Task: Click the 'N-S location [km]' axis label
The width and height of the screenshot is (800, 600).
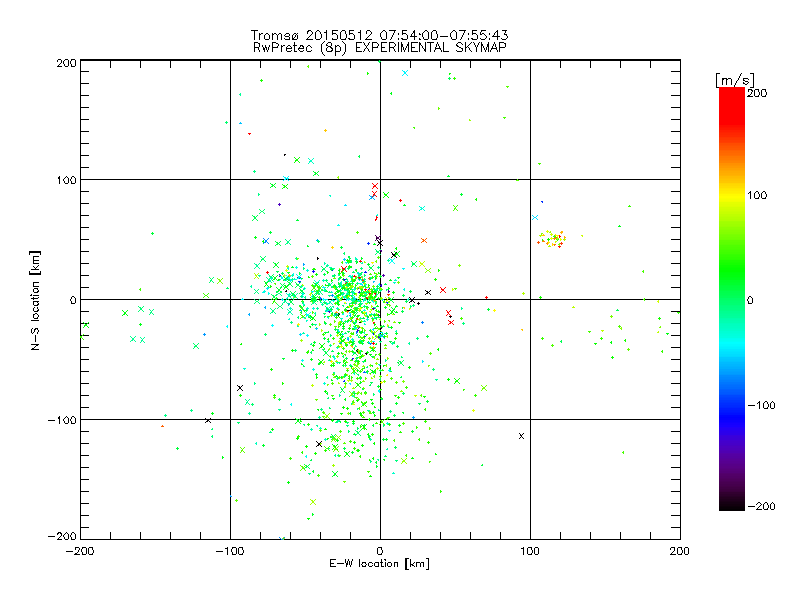Action: (35, 300)
